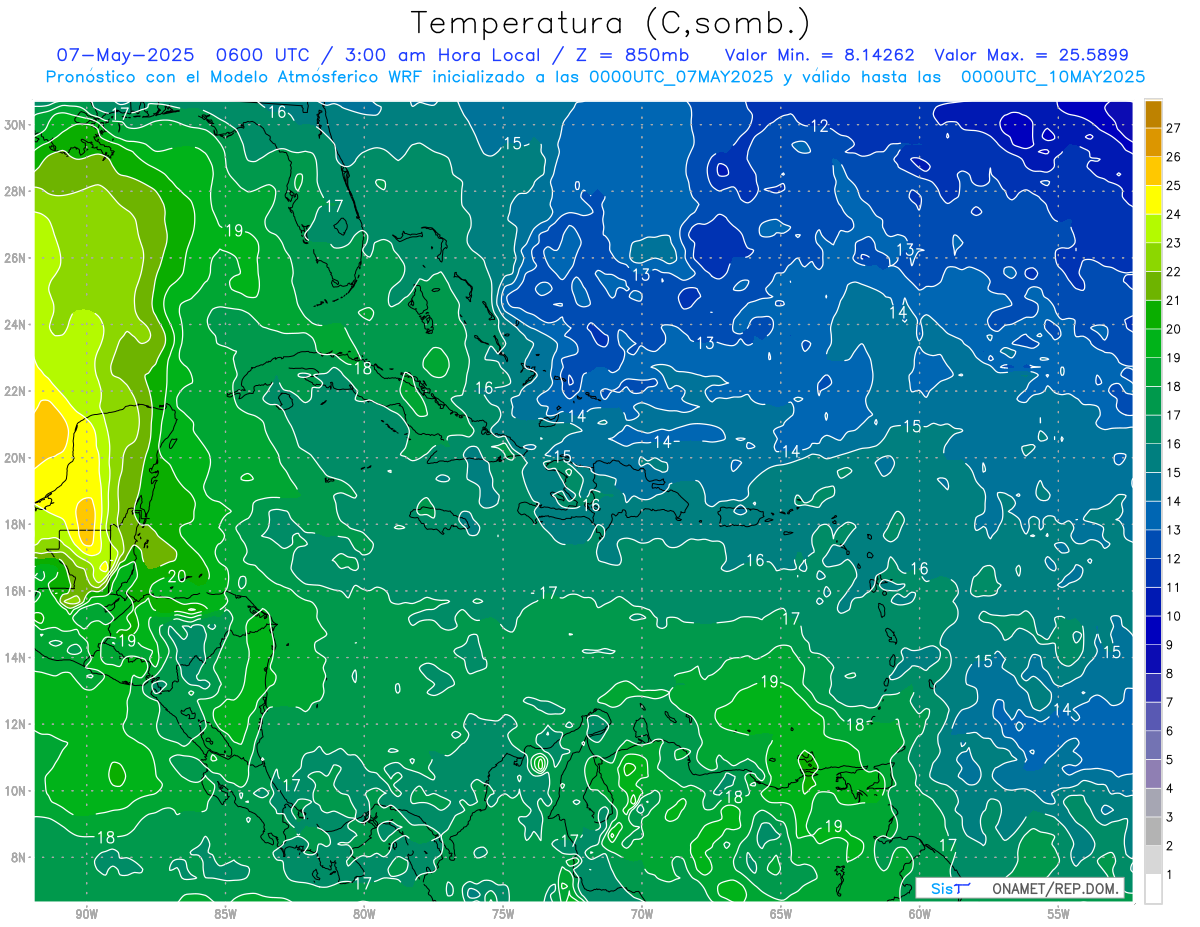The width and height of the screenshot is (1200, 927).
Task: Click the SisT logo in the map corner
Action: (x=950, y=888)
